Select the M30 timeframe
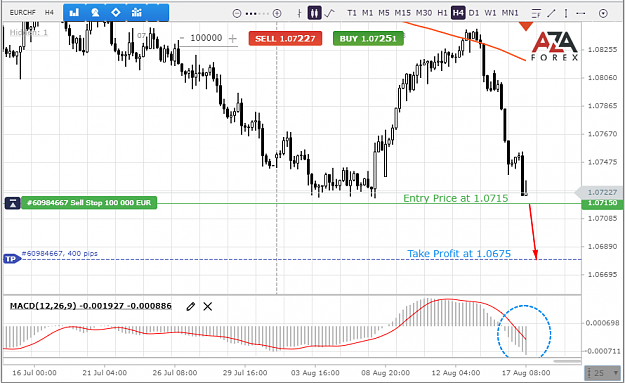The height and width of the screenshot is (383, 625). (424, 13)
